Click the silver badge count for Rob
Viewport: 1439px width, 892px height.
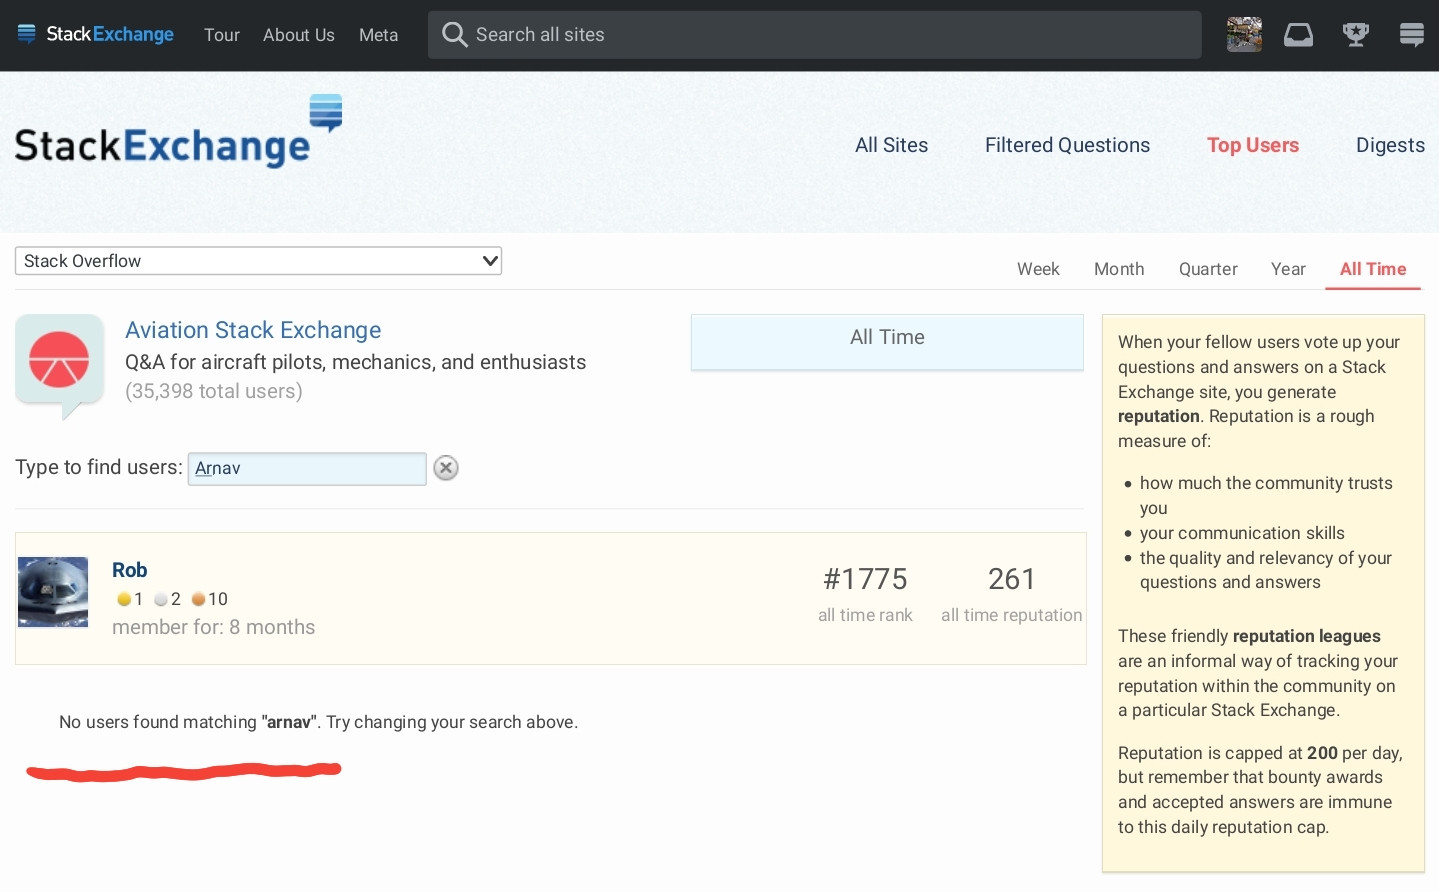coord(168,599)
